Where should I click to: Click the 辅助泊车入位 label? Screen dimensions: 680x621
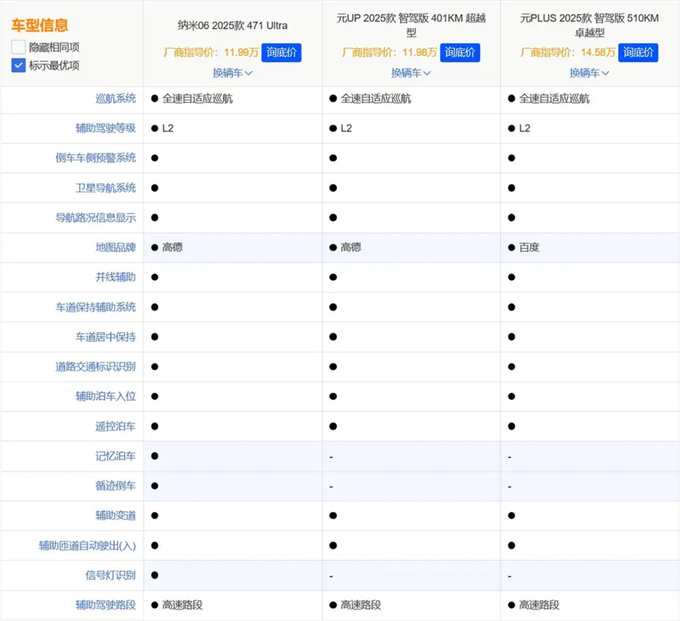point(106,396)
